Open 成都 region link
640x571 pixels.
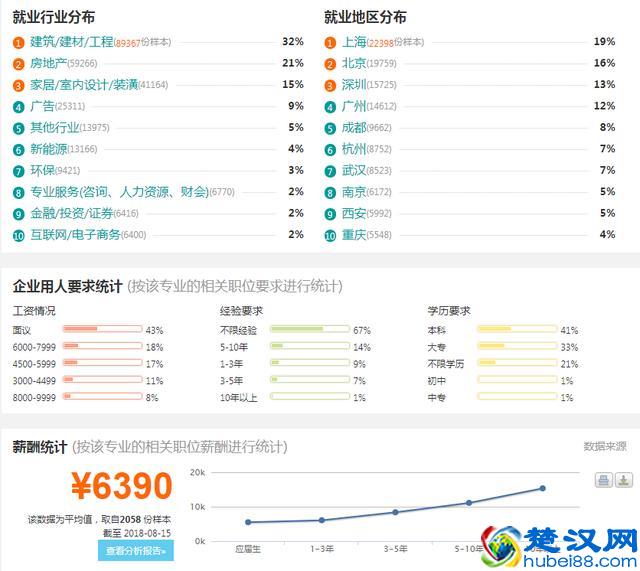point(354,128)
